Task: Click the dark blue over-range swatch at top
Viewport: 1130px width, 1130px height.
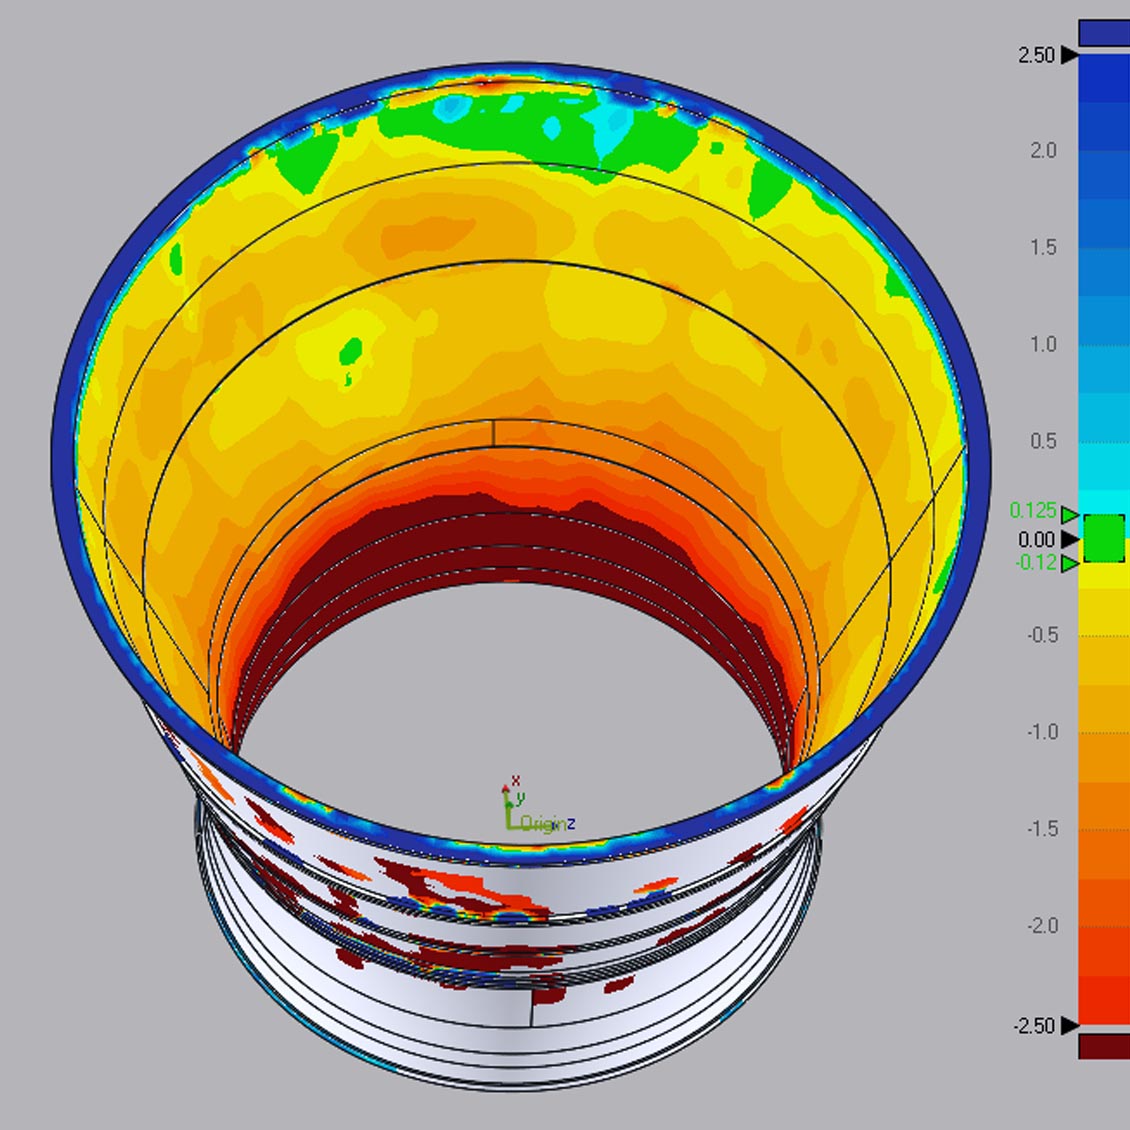Action: point(1104,33)
